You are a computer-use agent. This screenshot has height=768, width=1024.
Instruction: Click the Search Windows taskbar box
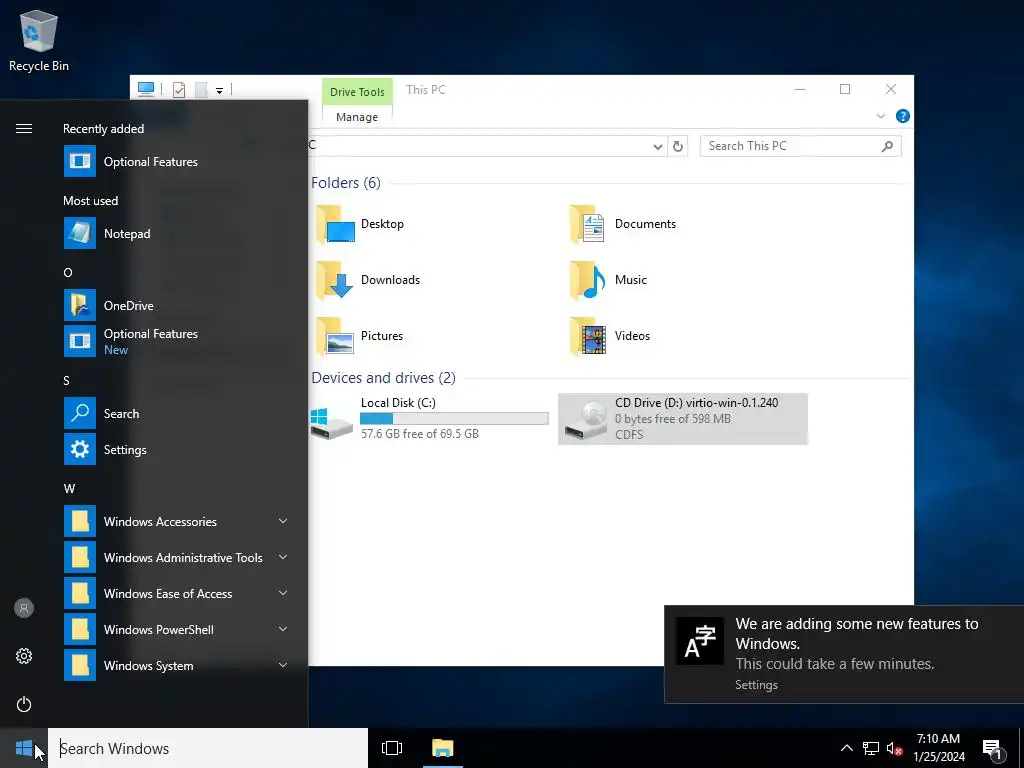pyautogui.click(x=208, y=748)
